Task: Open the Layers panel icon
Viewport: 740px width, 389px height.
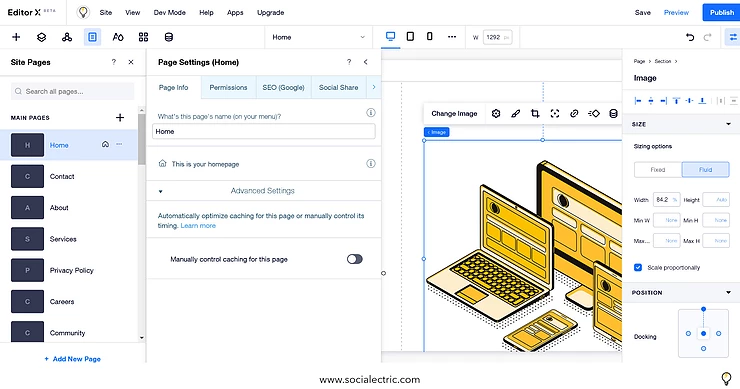Action: tap(42, 37)
